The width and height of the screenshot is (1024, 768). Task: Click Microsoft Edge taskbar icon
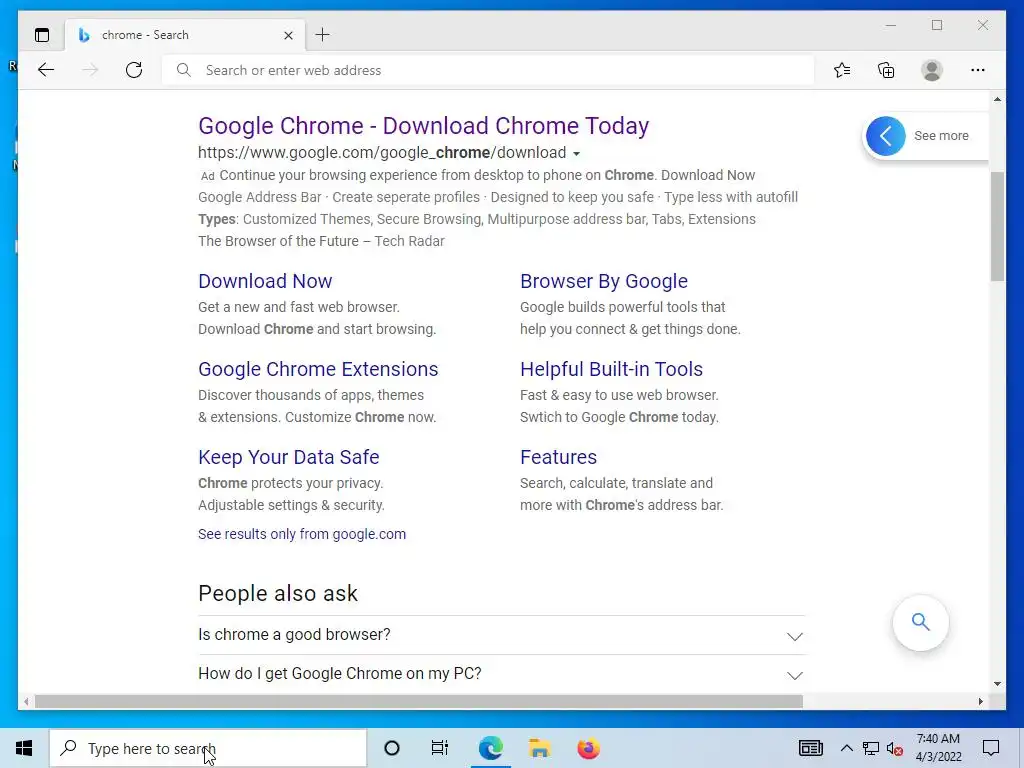pos(490,748)
